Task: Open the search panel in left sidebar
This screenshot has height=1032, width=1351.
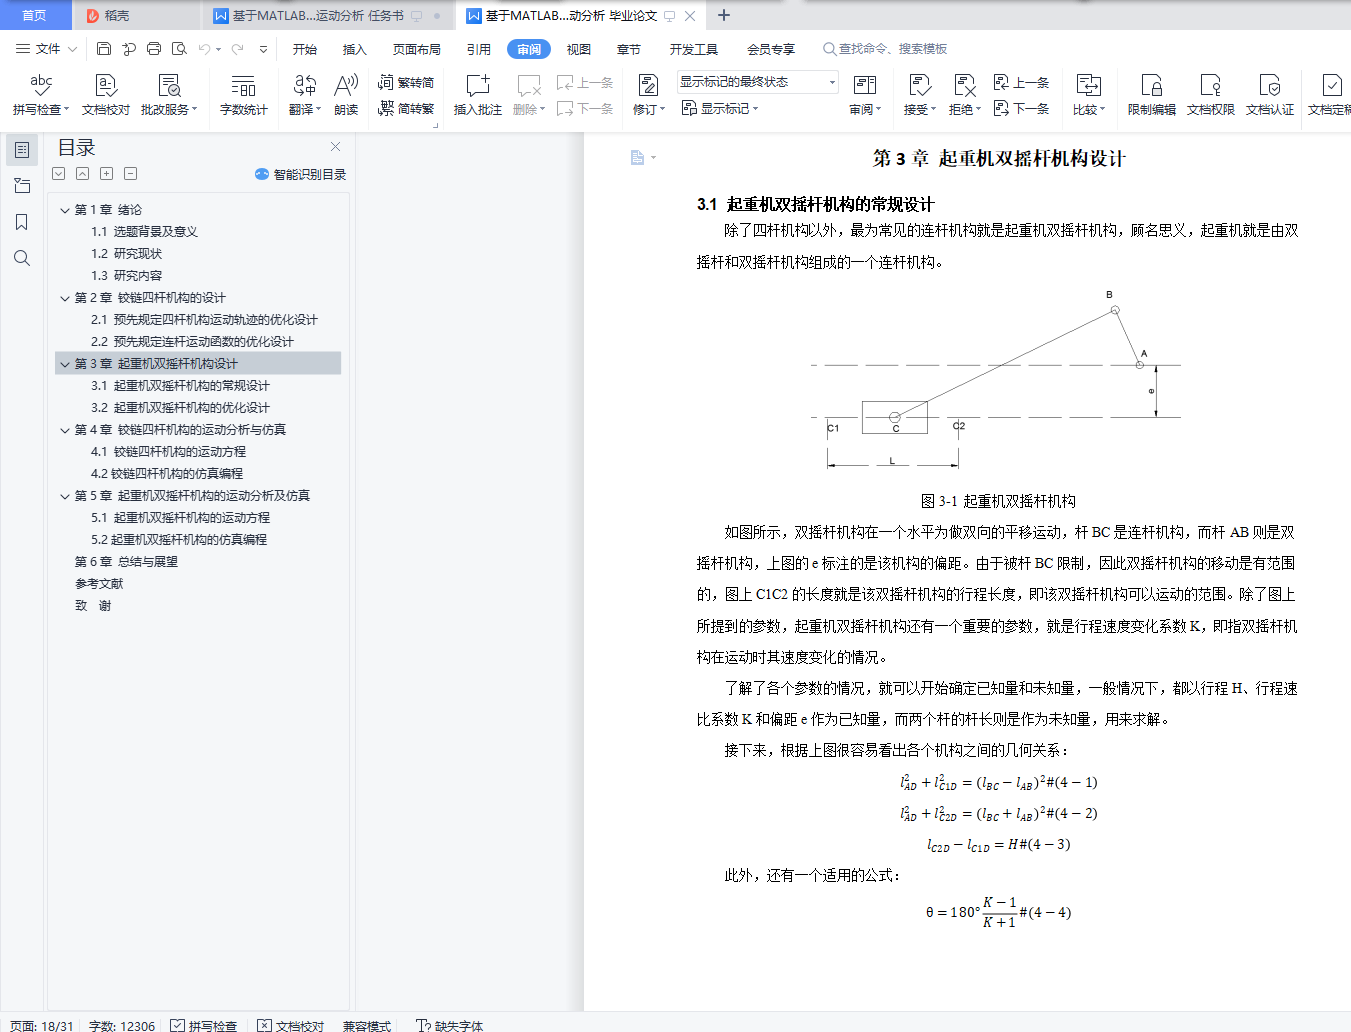Action: [x=22, y=258]
